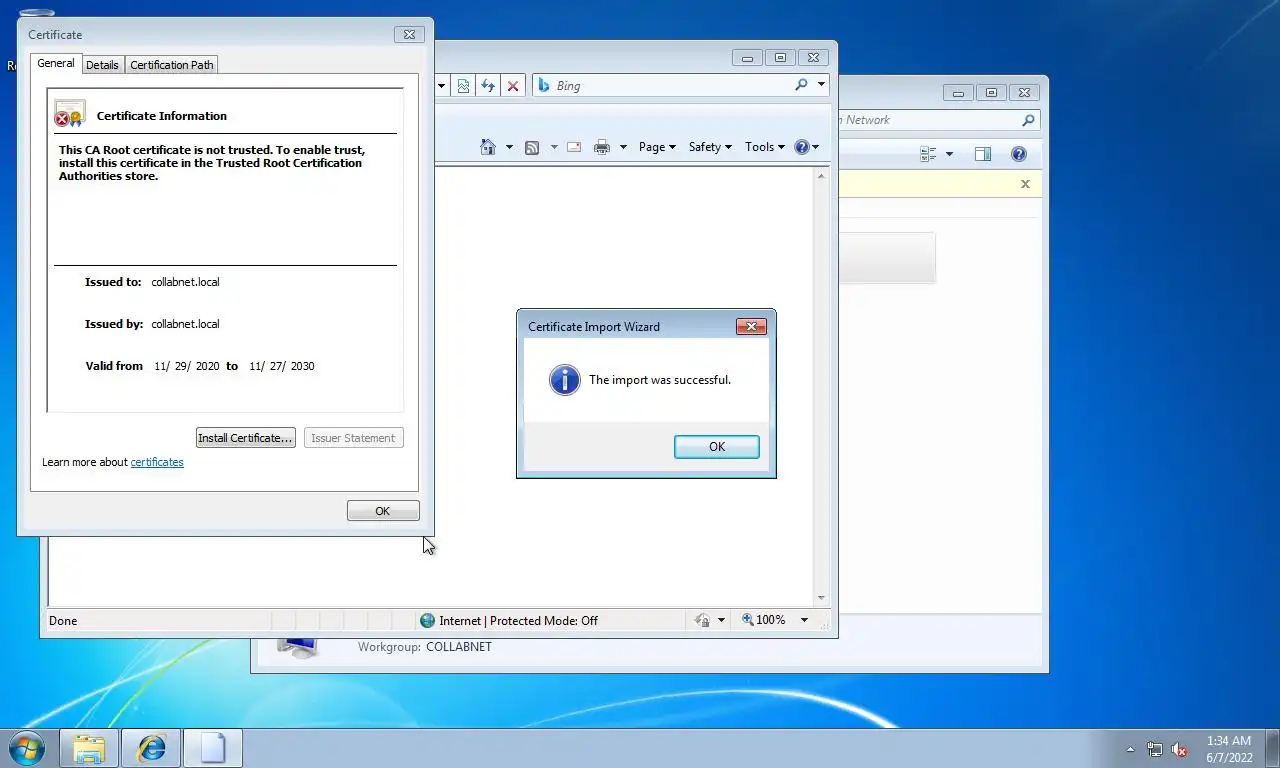
Task: Click the Explorer window search magnifier icon
Action: pyautogui.click(x=1028, y=120)
